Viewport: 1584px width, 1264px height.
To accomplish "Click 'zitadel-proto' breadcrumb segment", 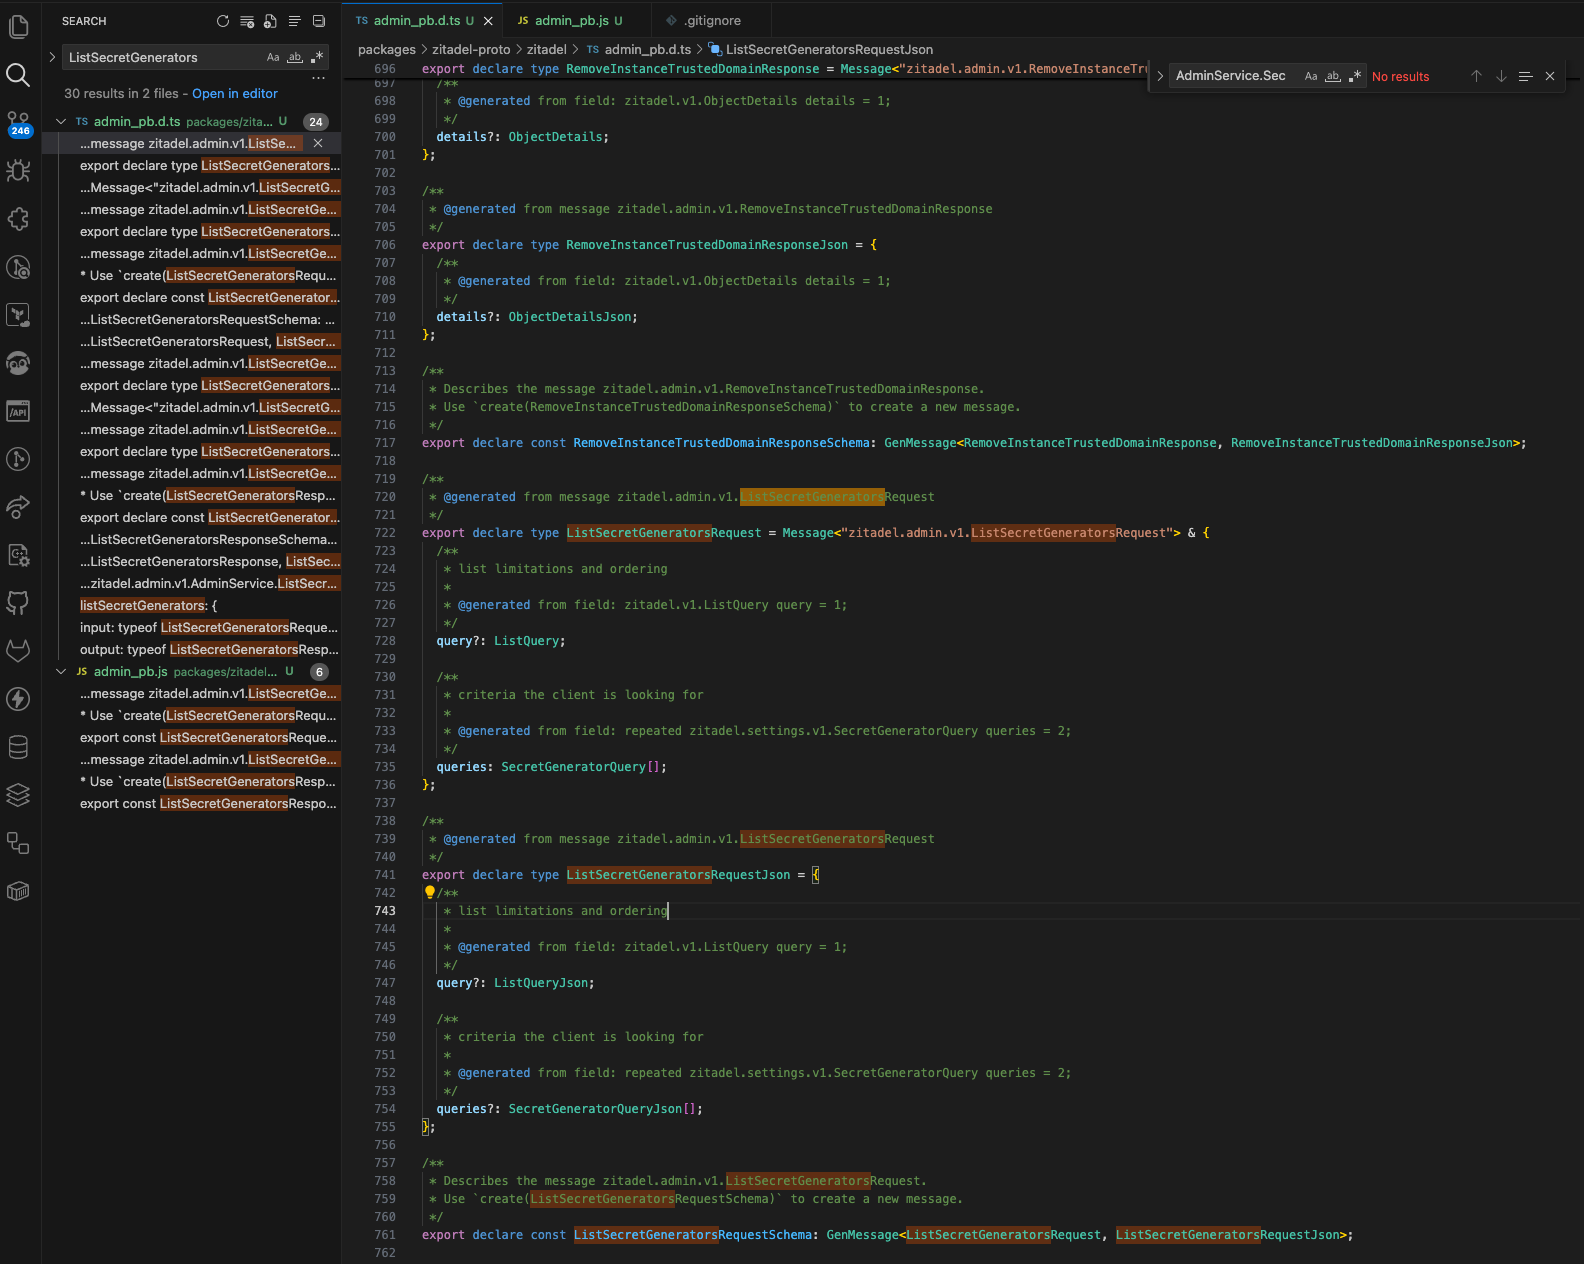I will tap(471, 49).
